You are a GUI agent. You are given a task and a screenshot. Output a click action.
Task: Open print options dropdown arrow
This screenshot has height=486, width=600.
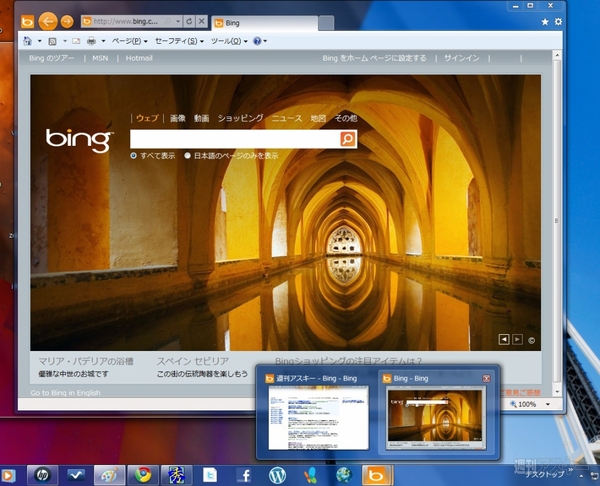click(103, 41)
